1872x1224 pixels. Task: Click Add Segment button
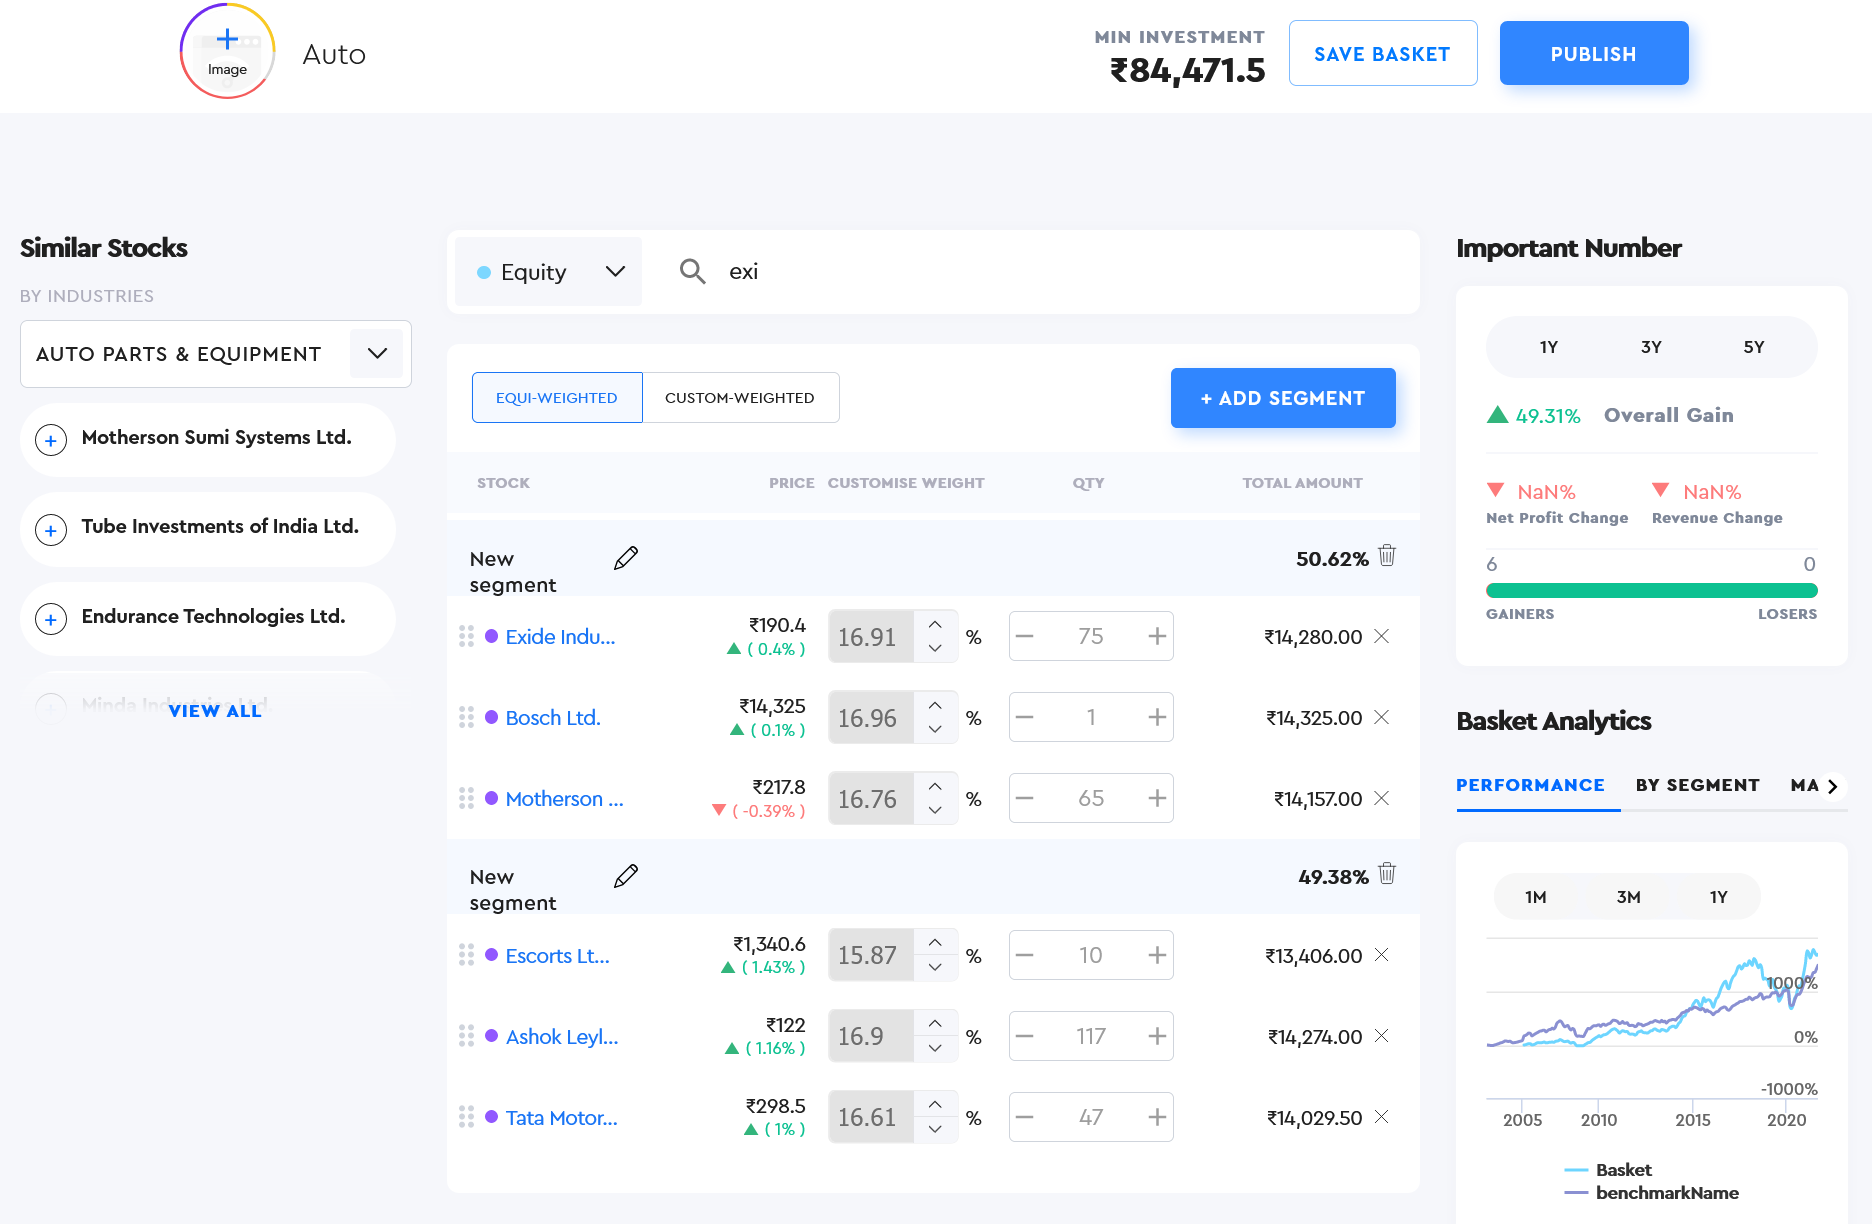[x=1283, y=398]
